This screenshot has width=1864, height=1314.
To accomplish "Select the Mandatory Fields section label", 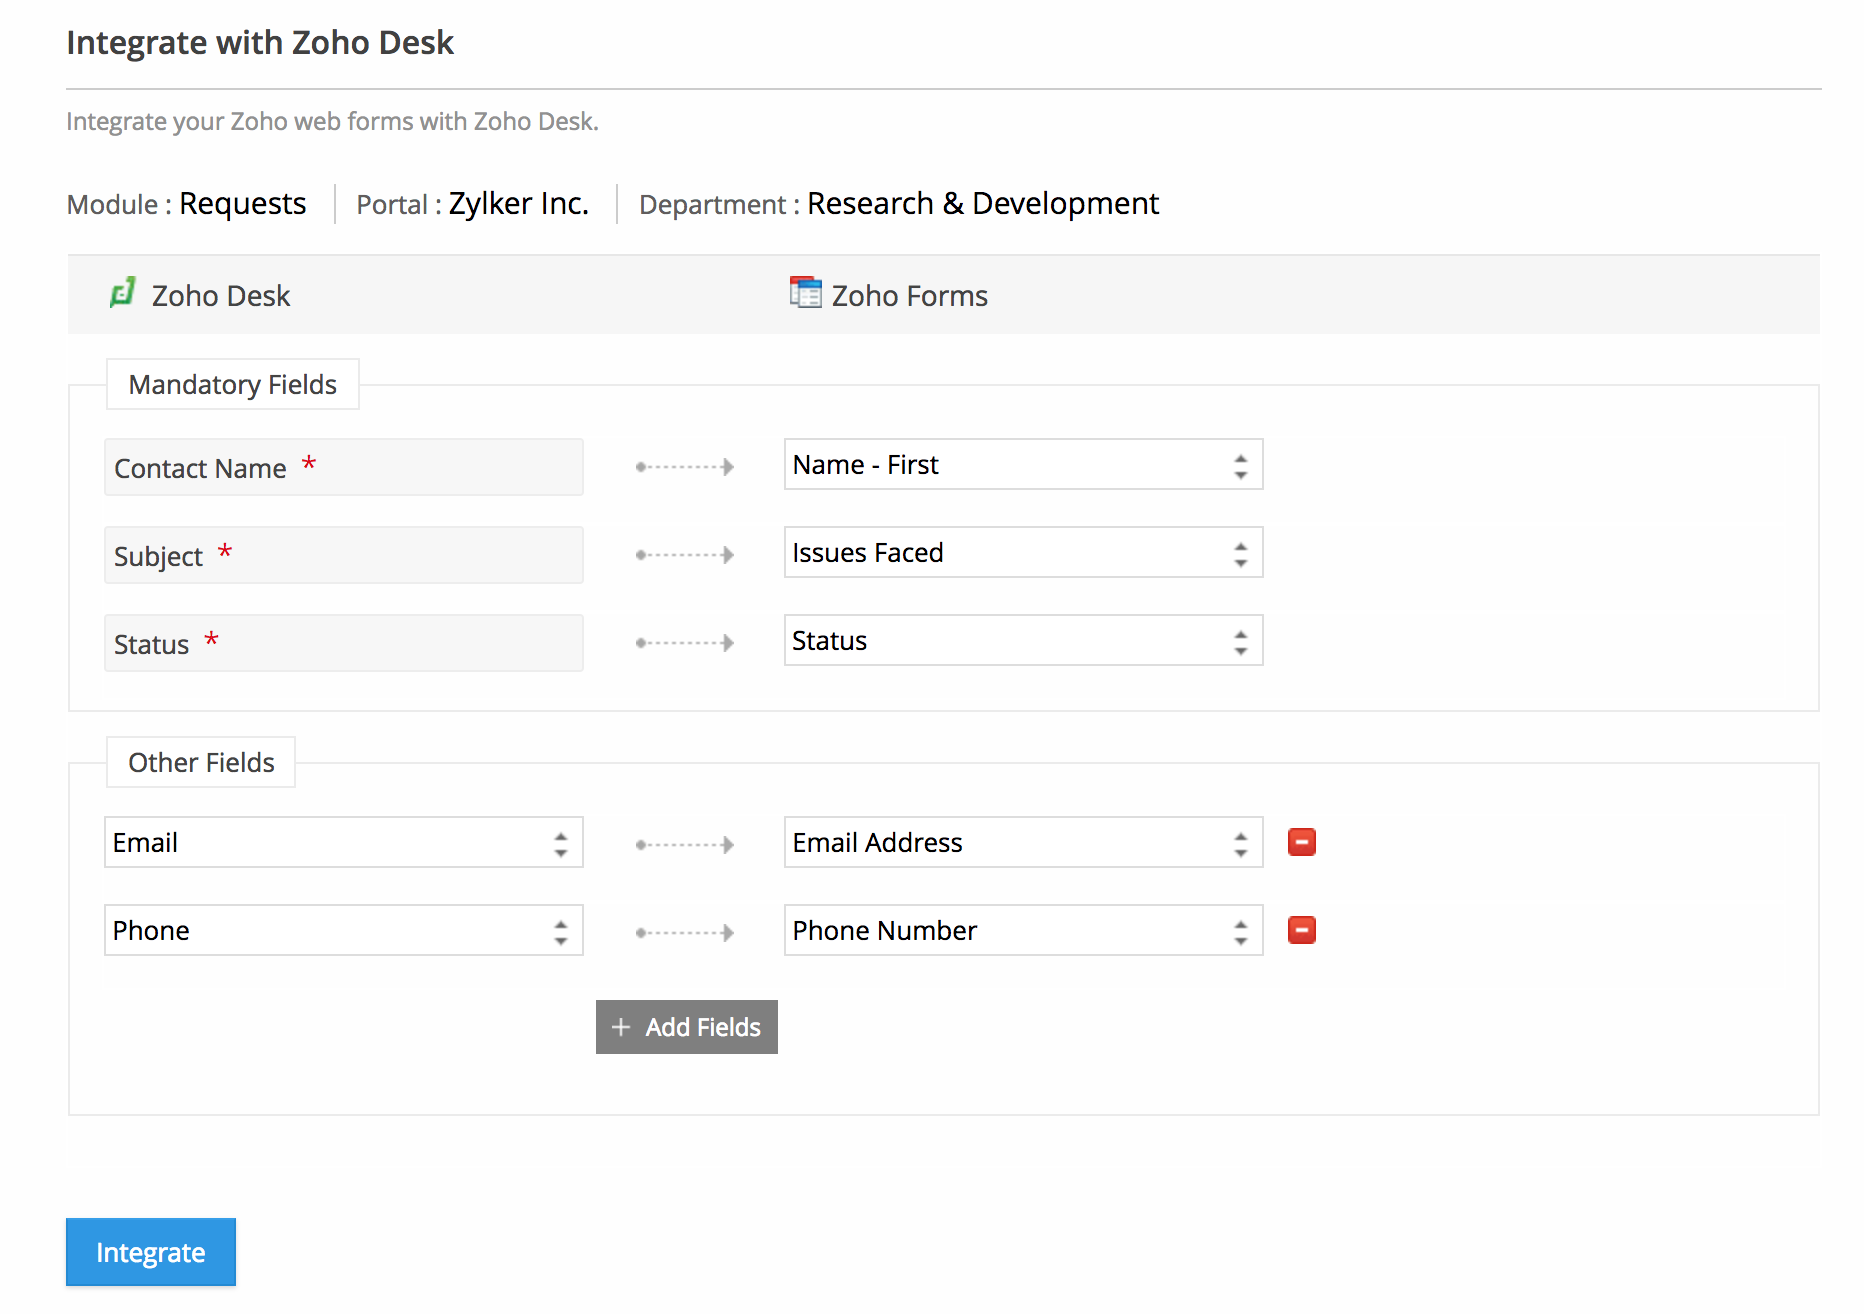I will (x=232, y=385).
